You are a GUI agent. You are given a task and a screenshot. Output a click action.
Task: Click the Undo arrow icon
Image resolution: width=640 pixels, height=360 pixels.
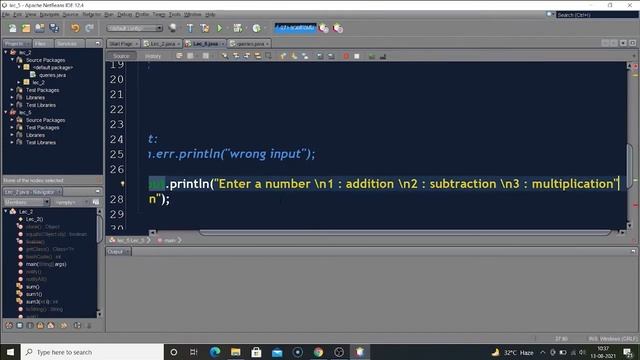pos(75,28)
